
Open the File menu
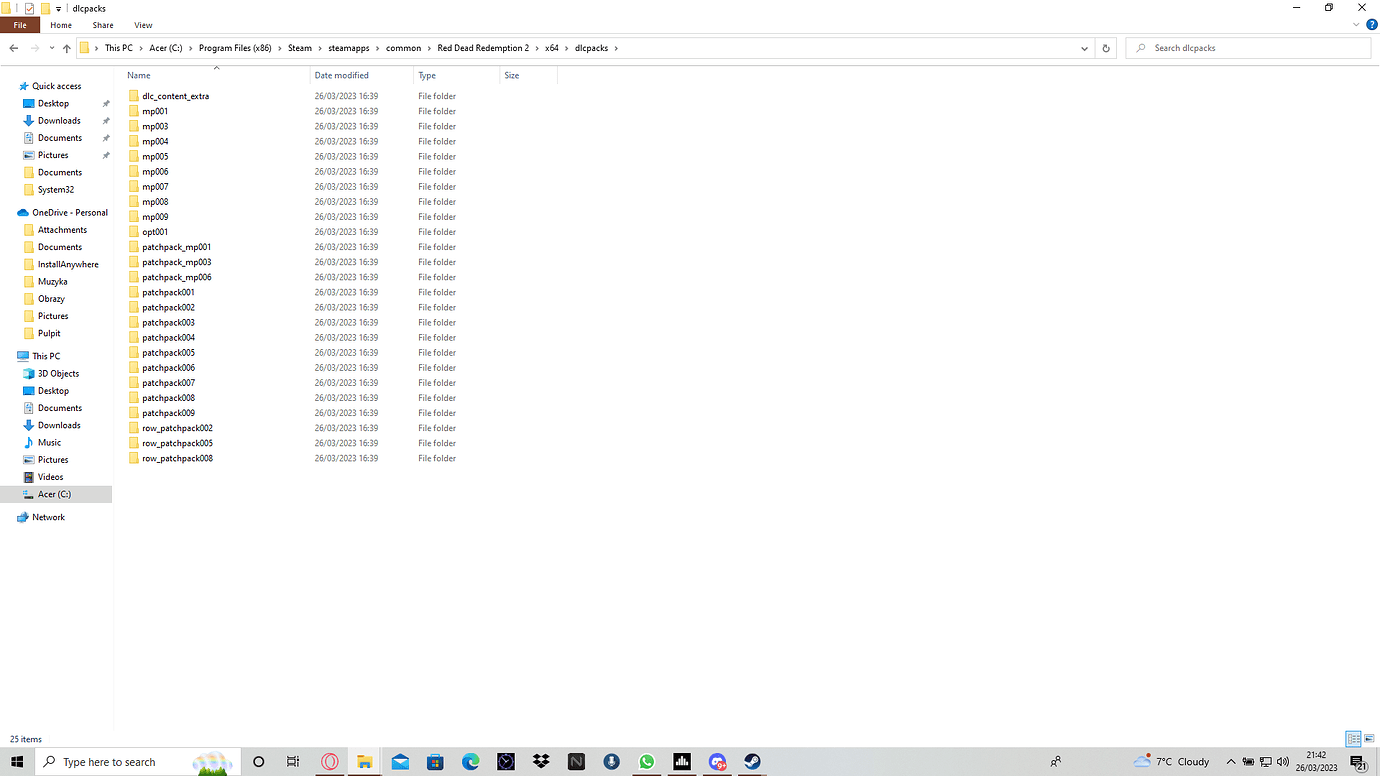pyautogui.click(x=20, y=25)
